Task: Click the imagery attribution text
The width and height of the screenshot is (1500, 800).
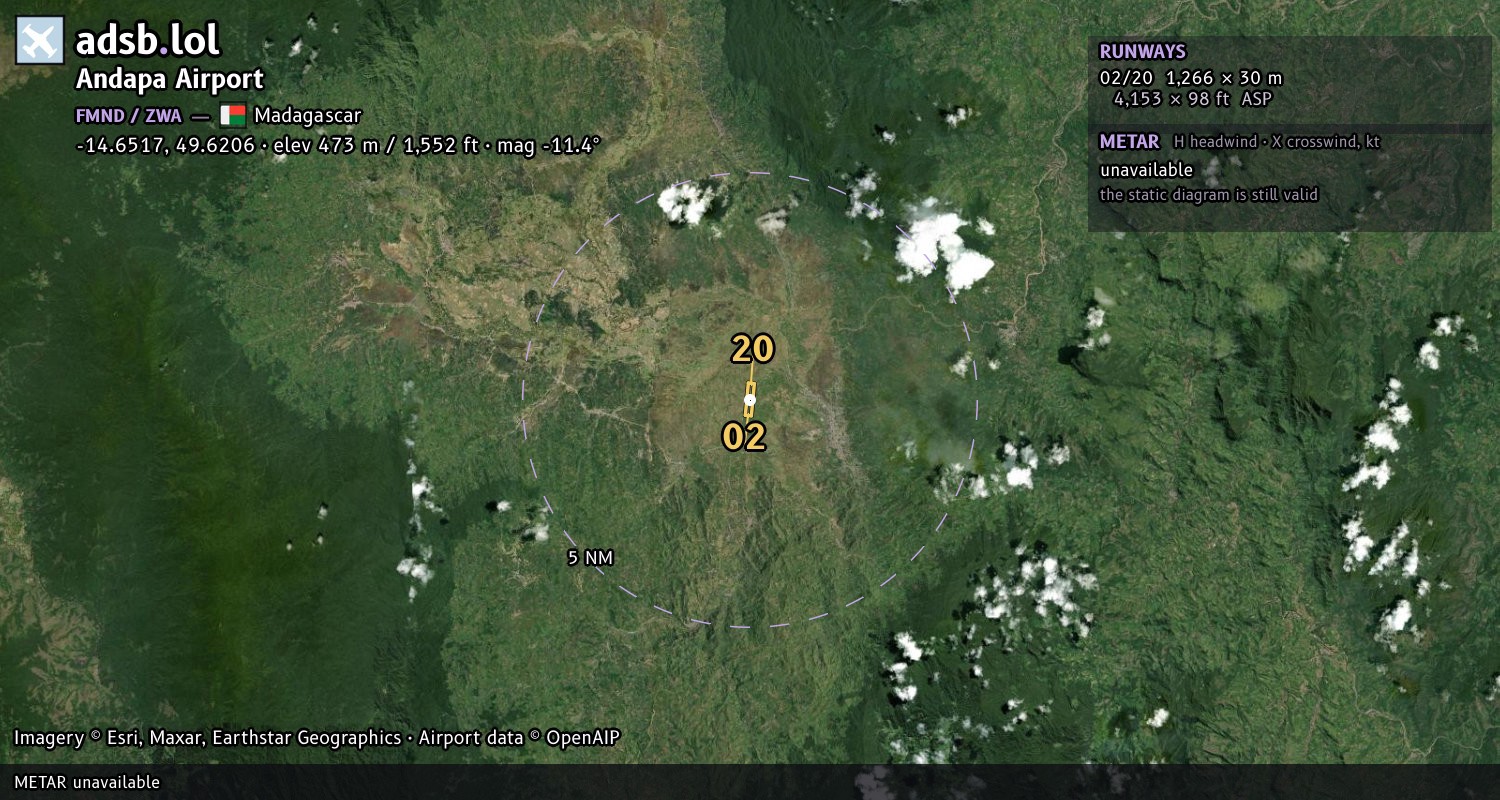Action: [x=317, y=738]
